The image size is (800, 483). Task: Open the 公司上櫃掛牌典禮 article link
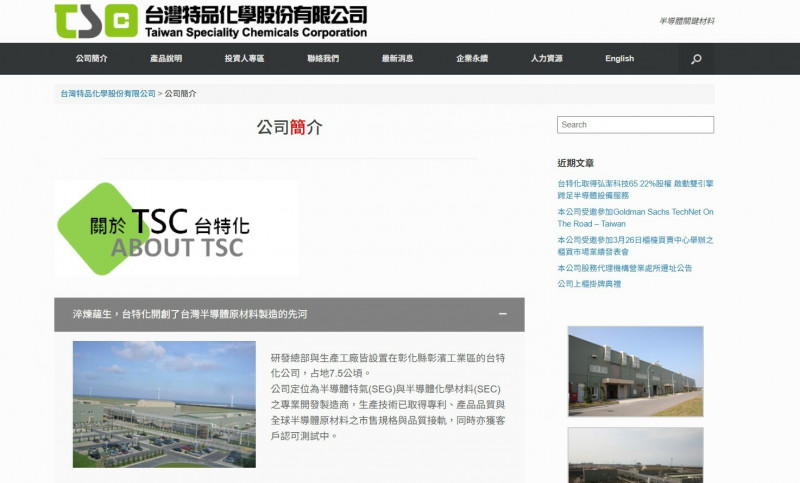589,284
